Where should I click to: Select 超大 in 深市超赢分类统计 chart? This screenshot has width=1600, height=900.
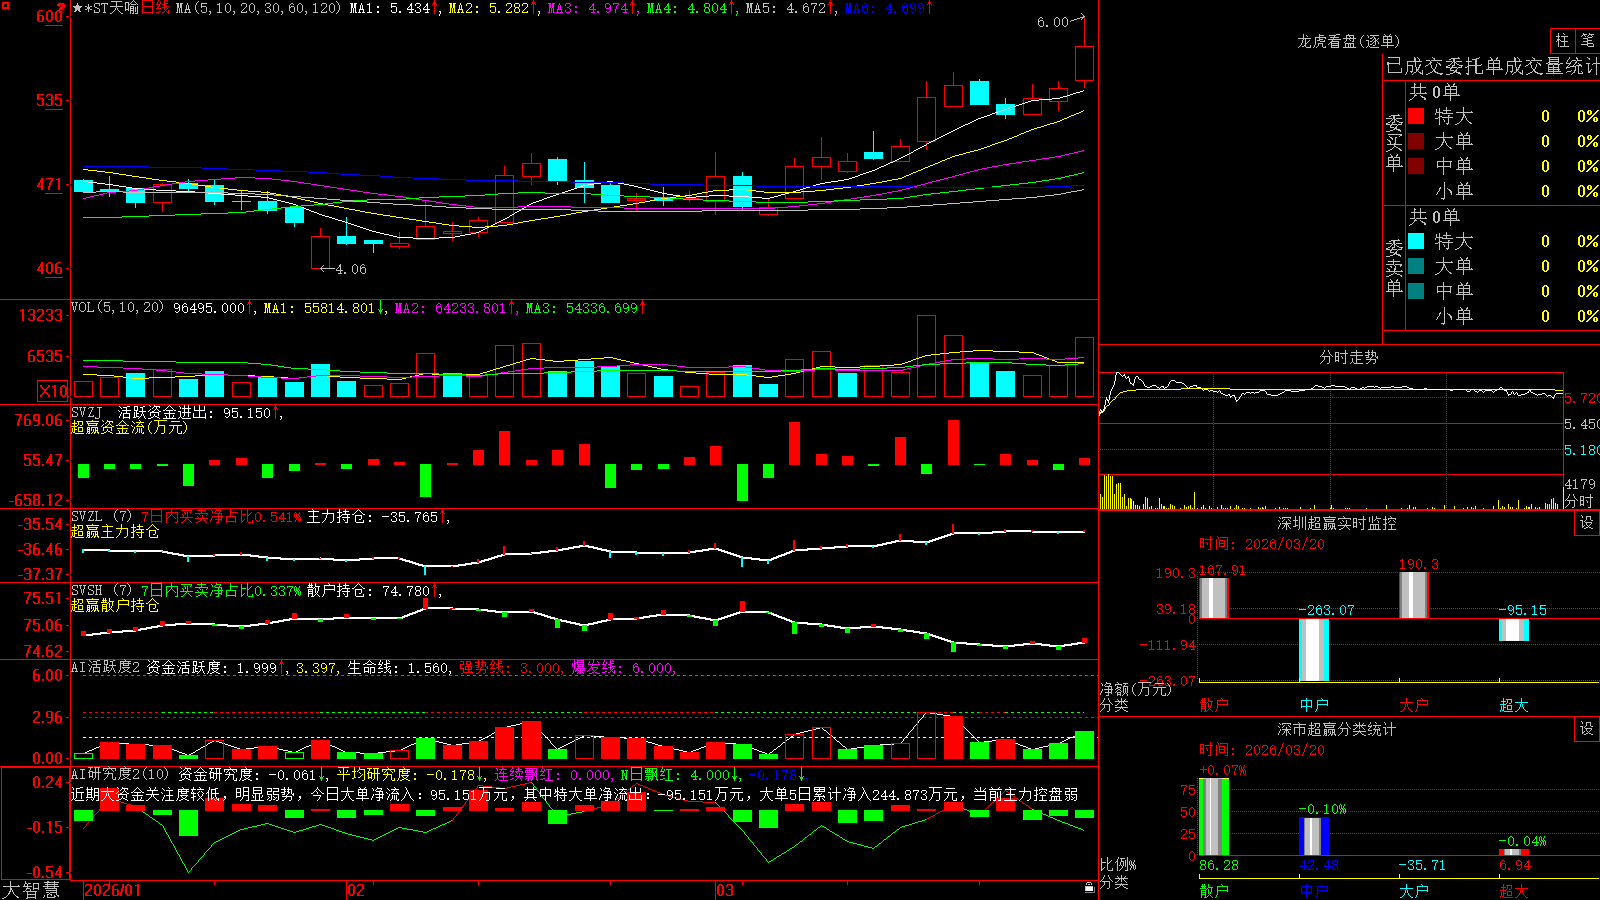[1514, 891]
